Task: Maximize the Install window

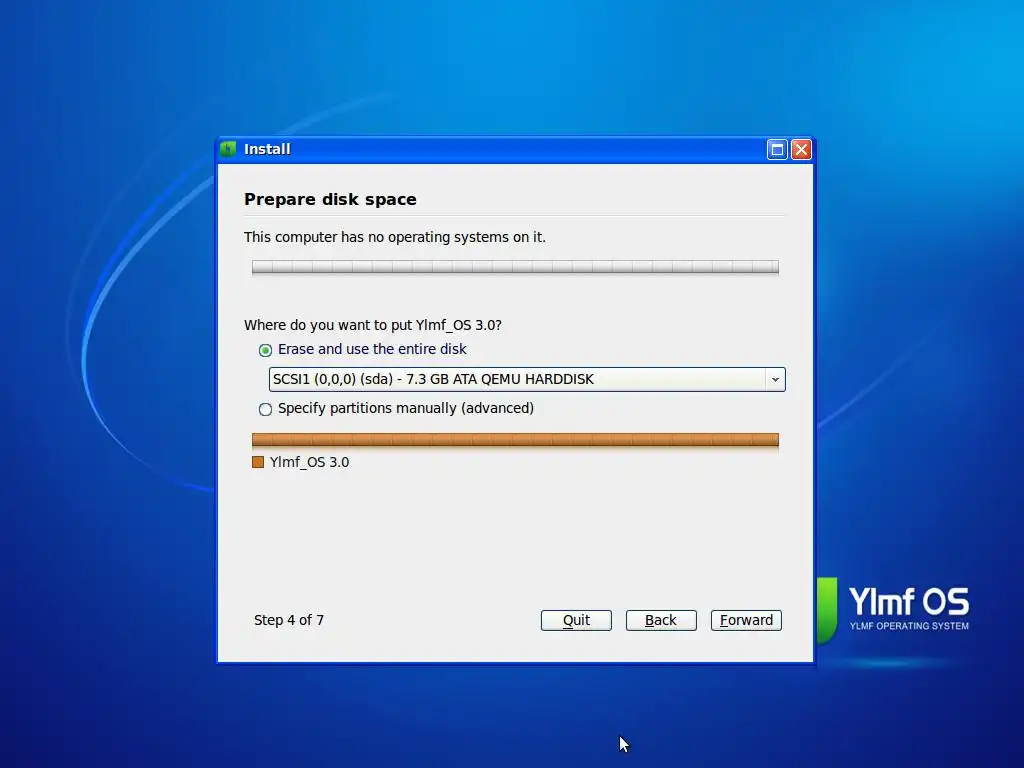Action: 777,150
